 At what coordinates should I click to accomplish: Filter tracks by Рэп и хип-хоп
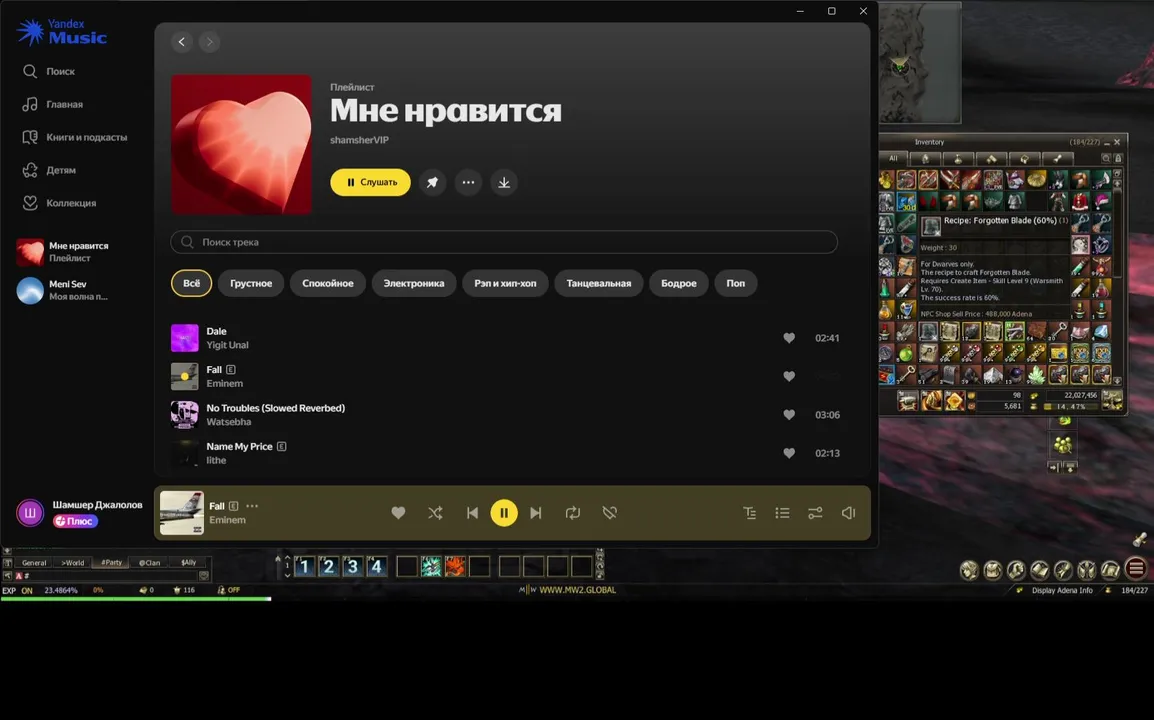[505, 283]
